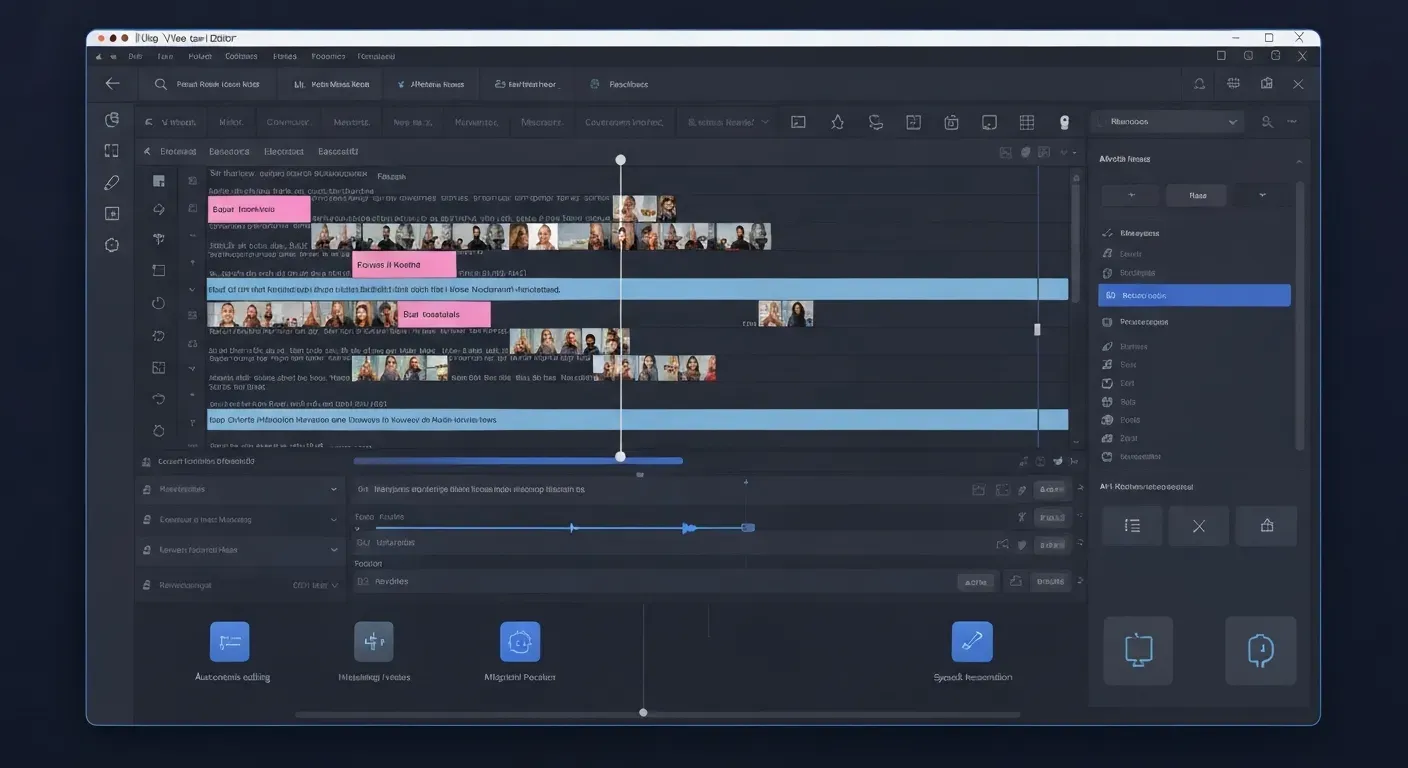Launch the Speech Recognition tool icon

tap(971, 640)
